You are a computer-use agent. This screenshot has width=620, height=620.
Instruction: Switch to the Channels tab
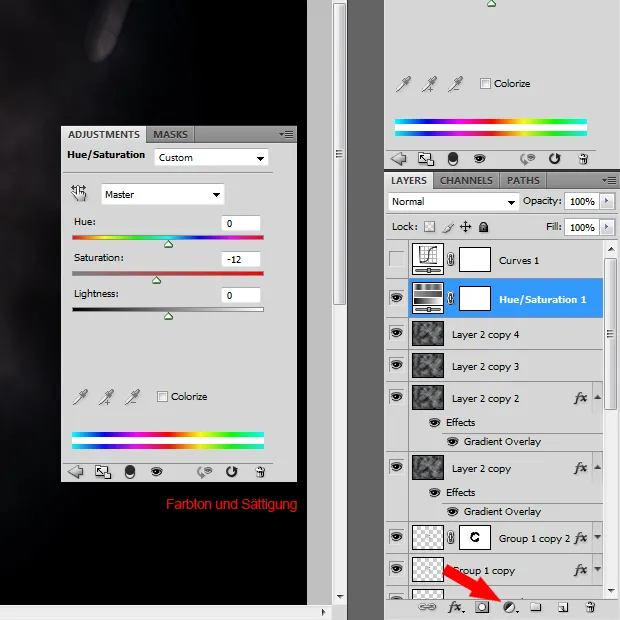pyautogui.click(x=466, y=181)
